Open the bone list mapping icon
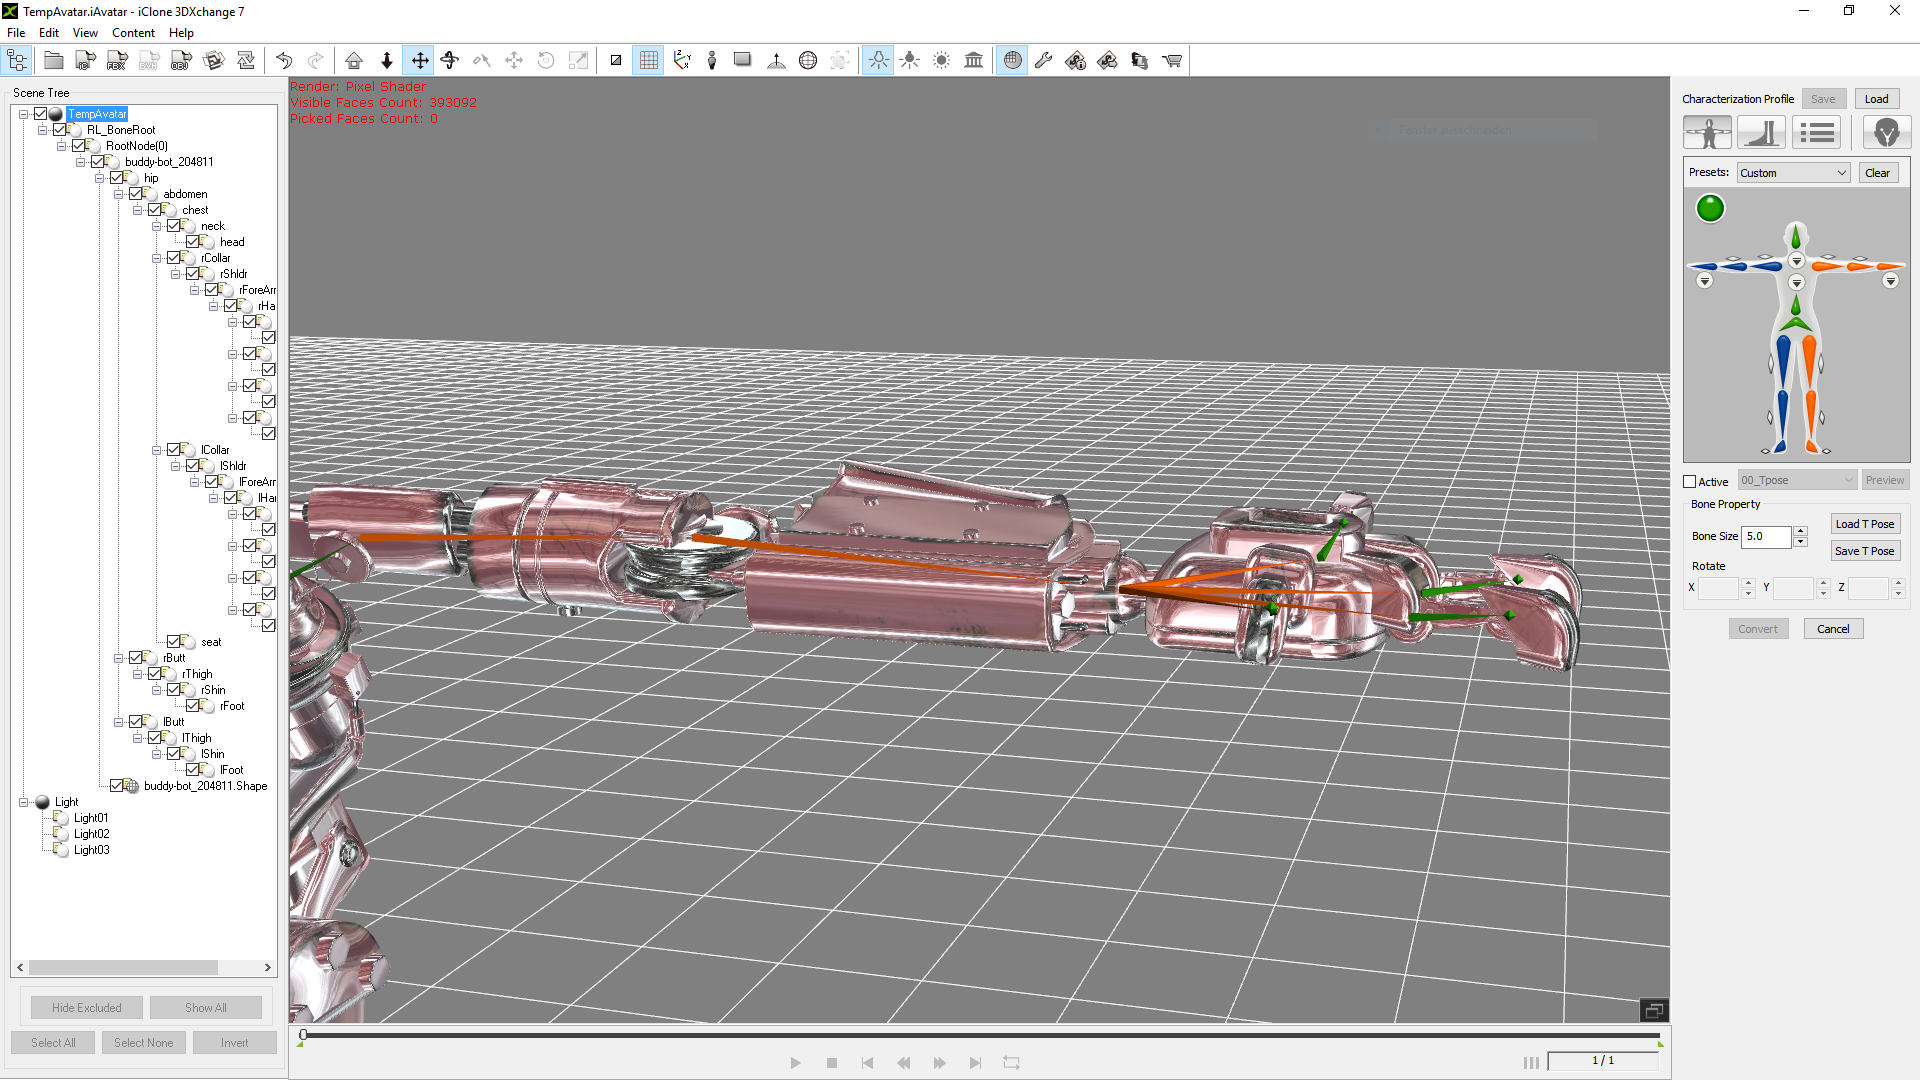This screenshot has height=1080, width=1920. [1817, 132]
